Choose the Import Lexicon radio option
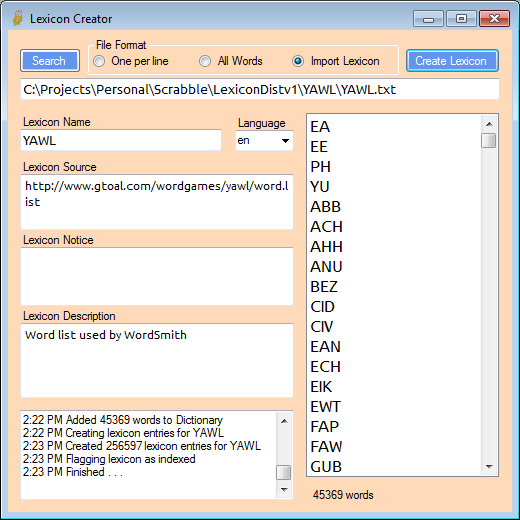The image size is (520, 520). [298, 61]
